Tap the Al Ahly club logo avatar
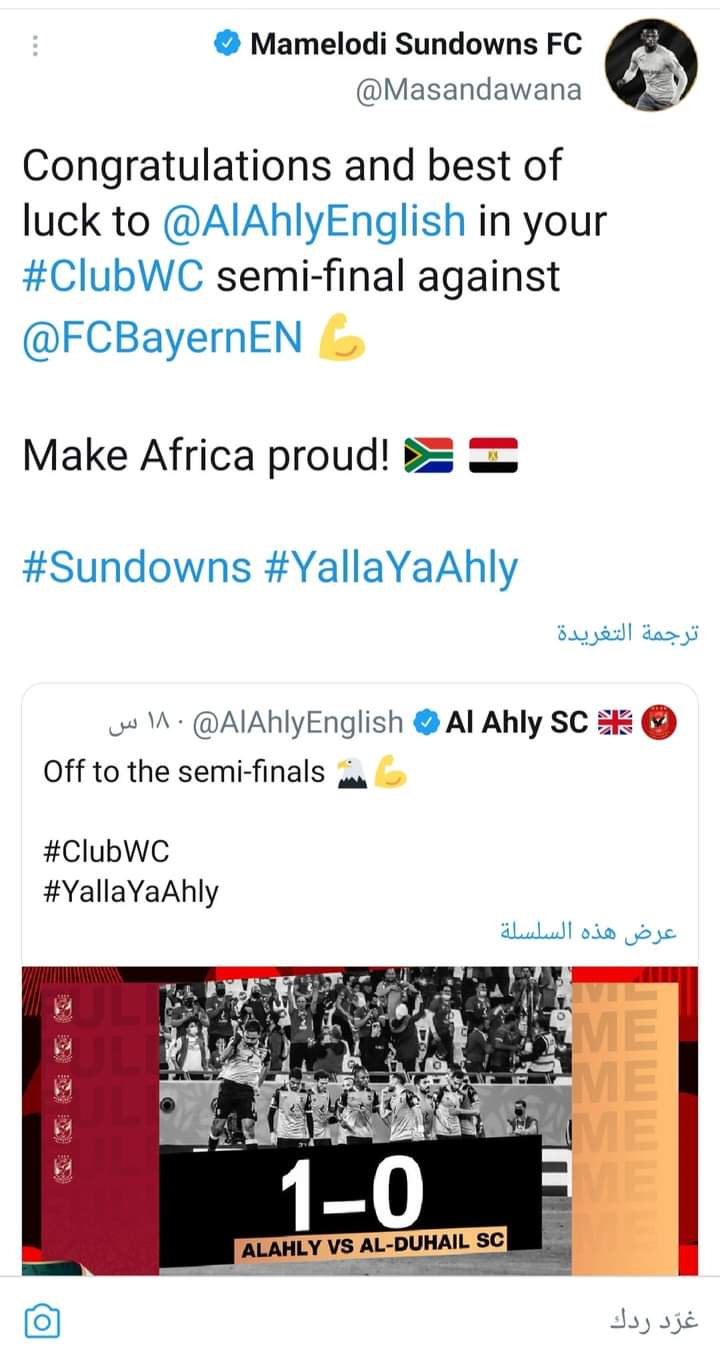720x1353 pixels. pyautogui.click(x=661, y=721)
